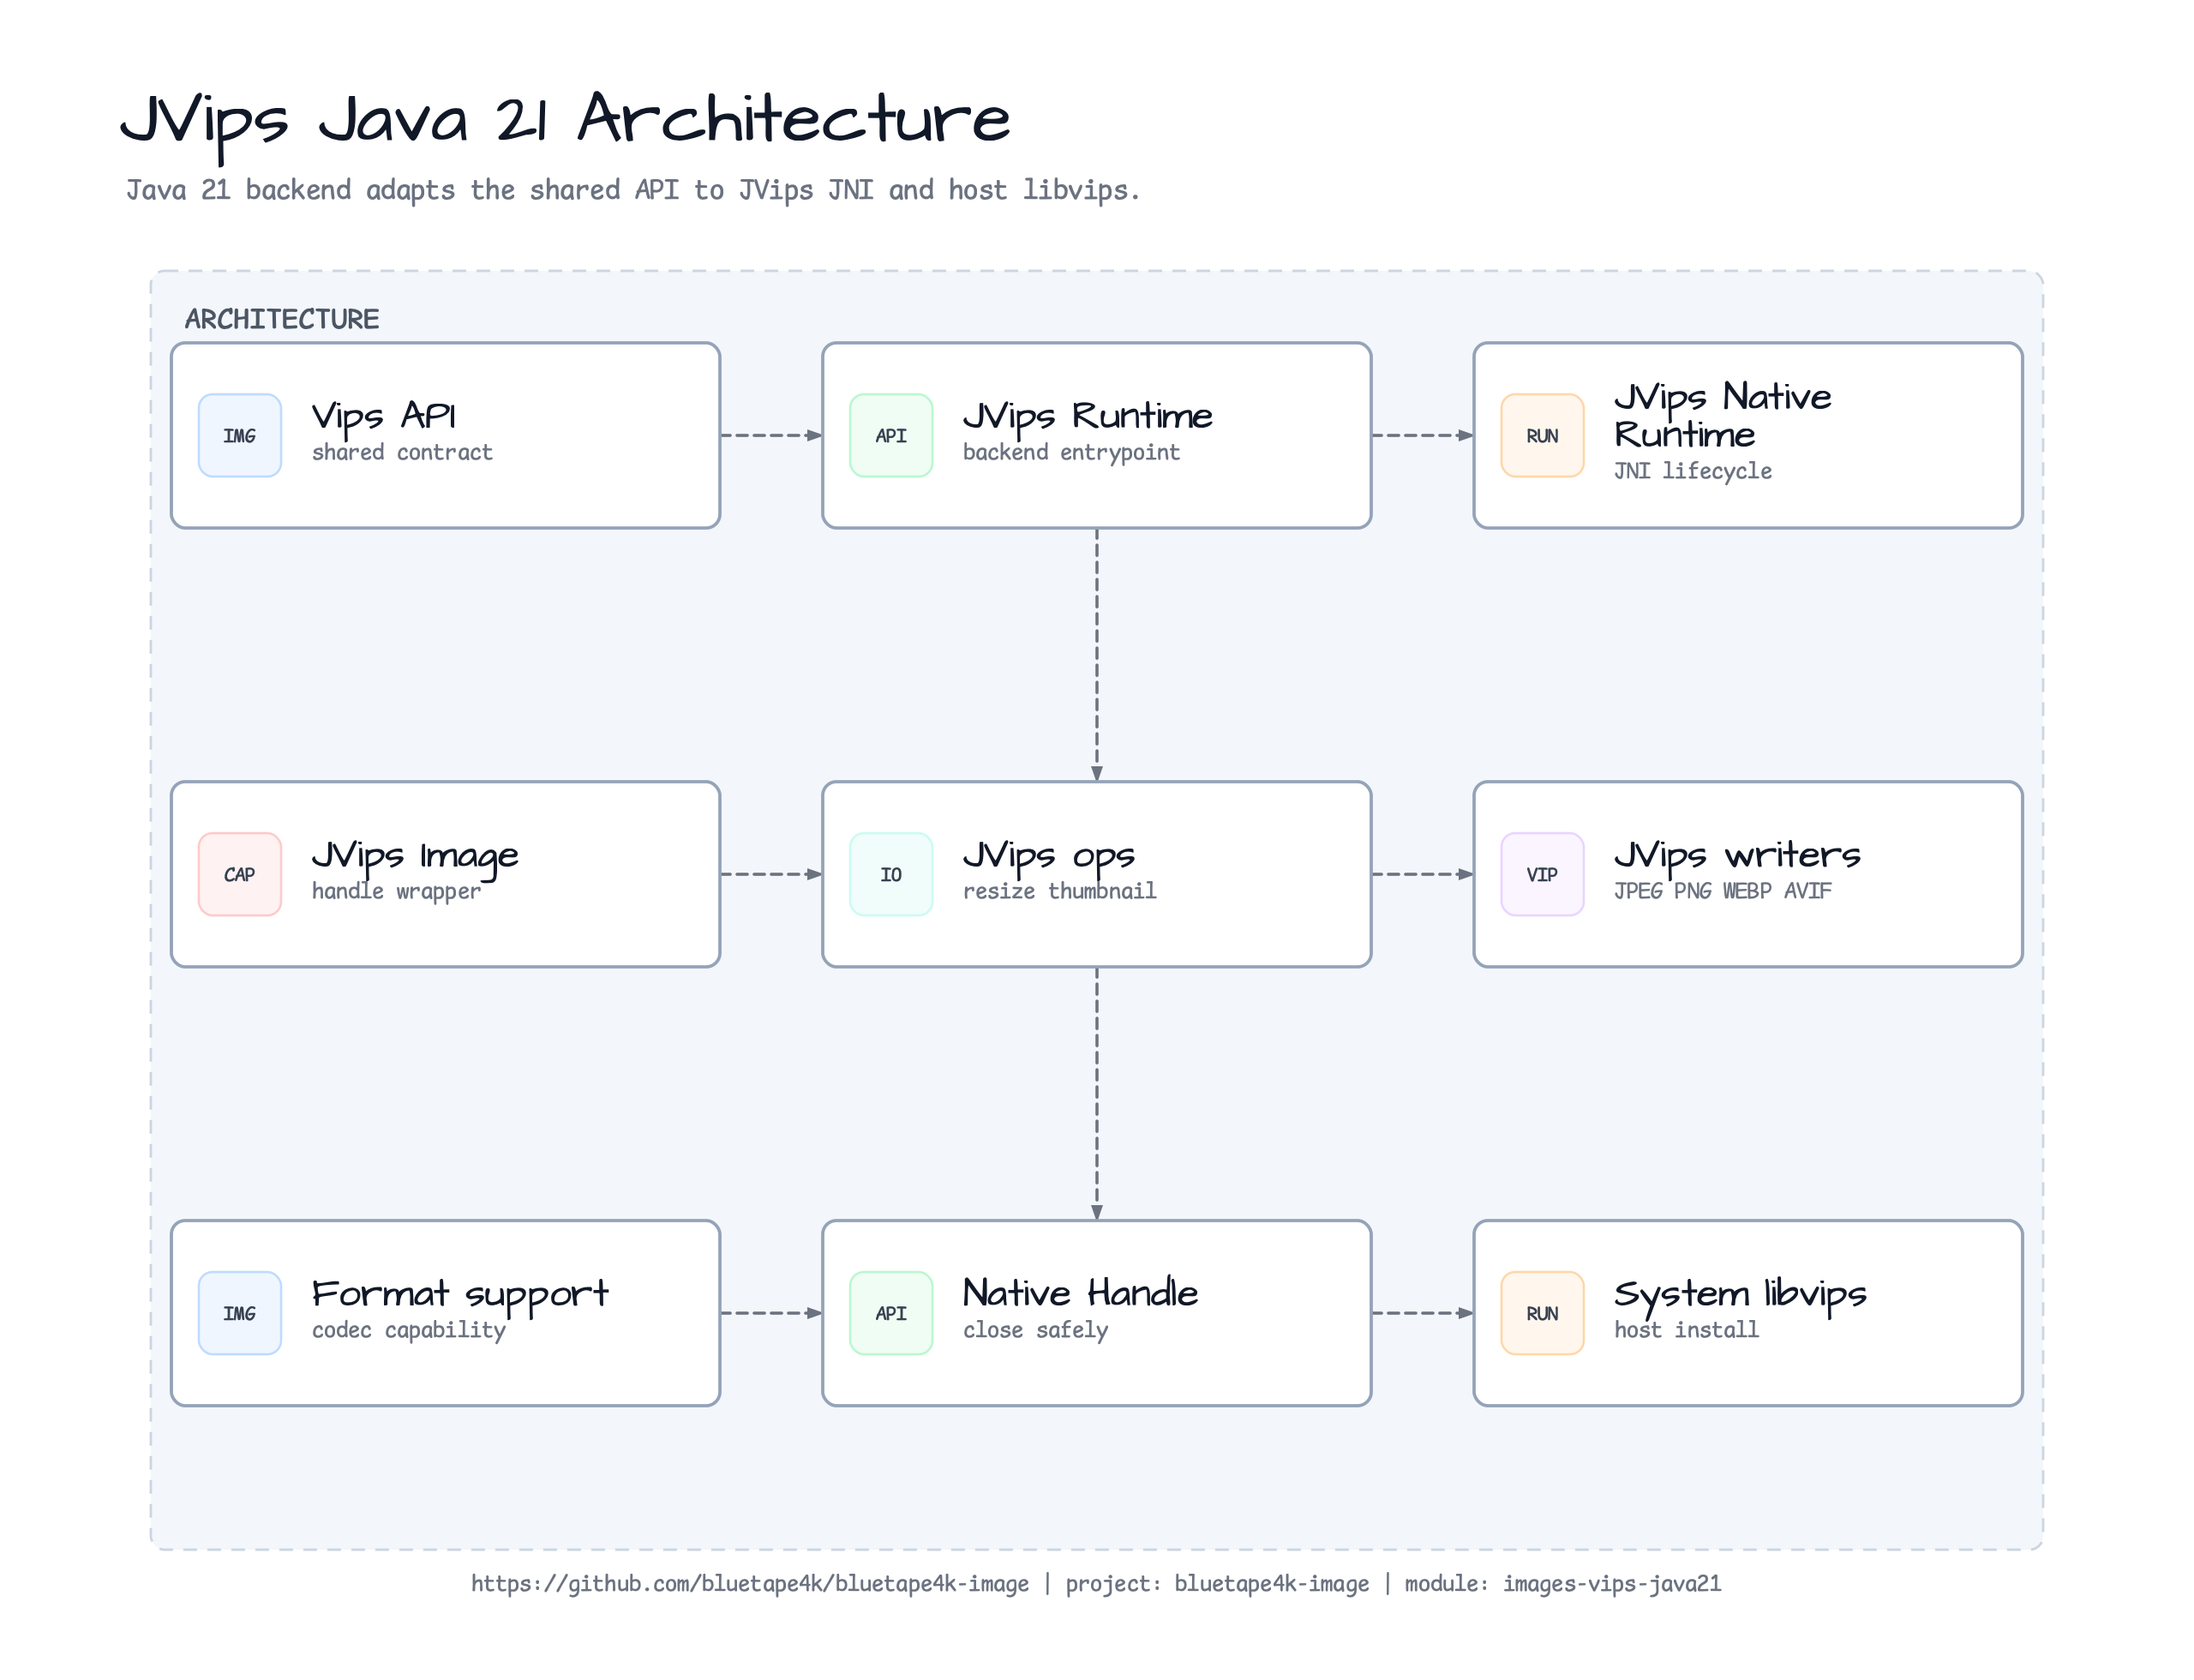Click the 'backend entrypoint' subtitle
This screenshot has height=1680, width=2194.
point(1071,453)
